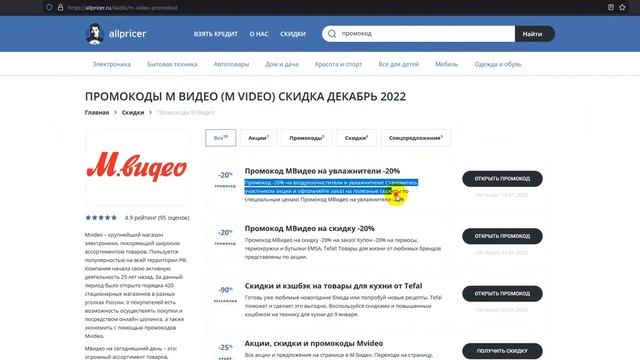Click the Промокоды М Видео breadcrumb text
640x360 pixels.
[186, 112]
